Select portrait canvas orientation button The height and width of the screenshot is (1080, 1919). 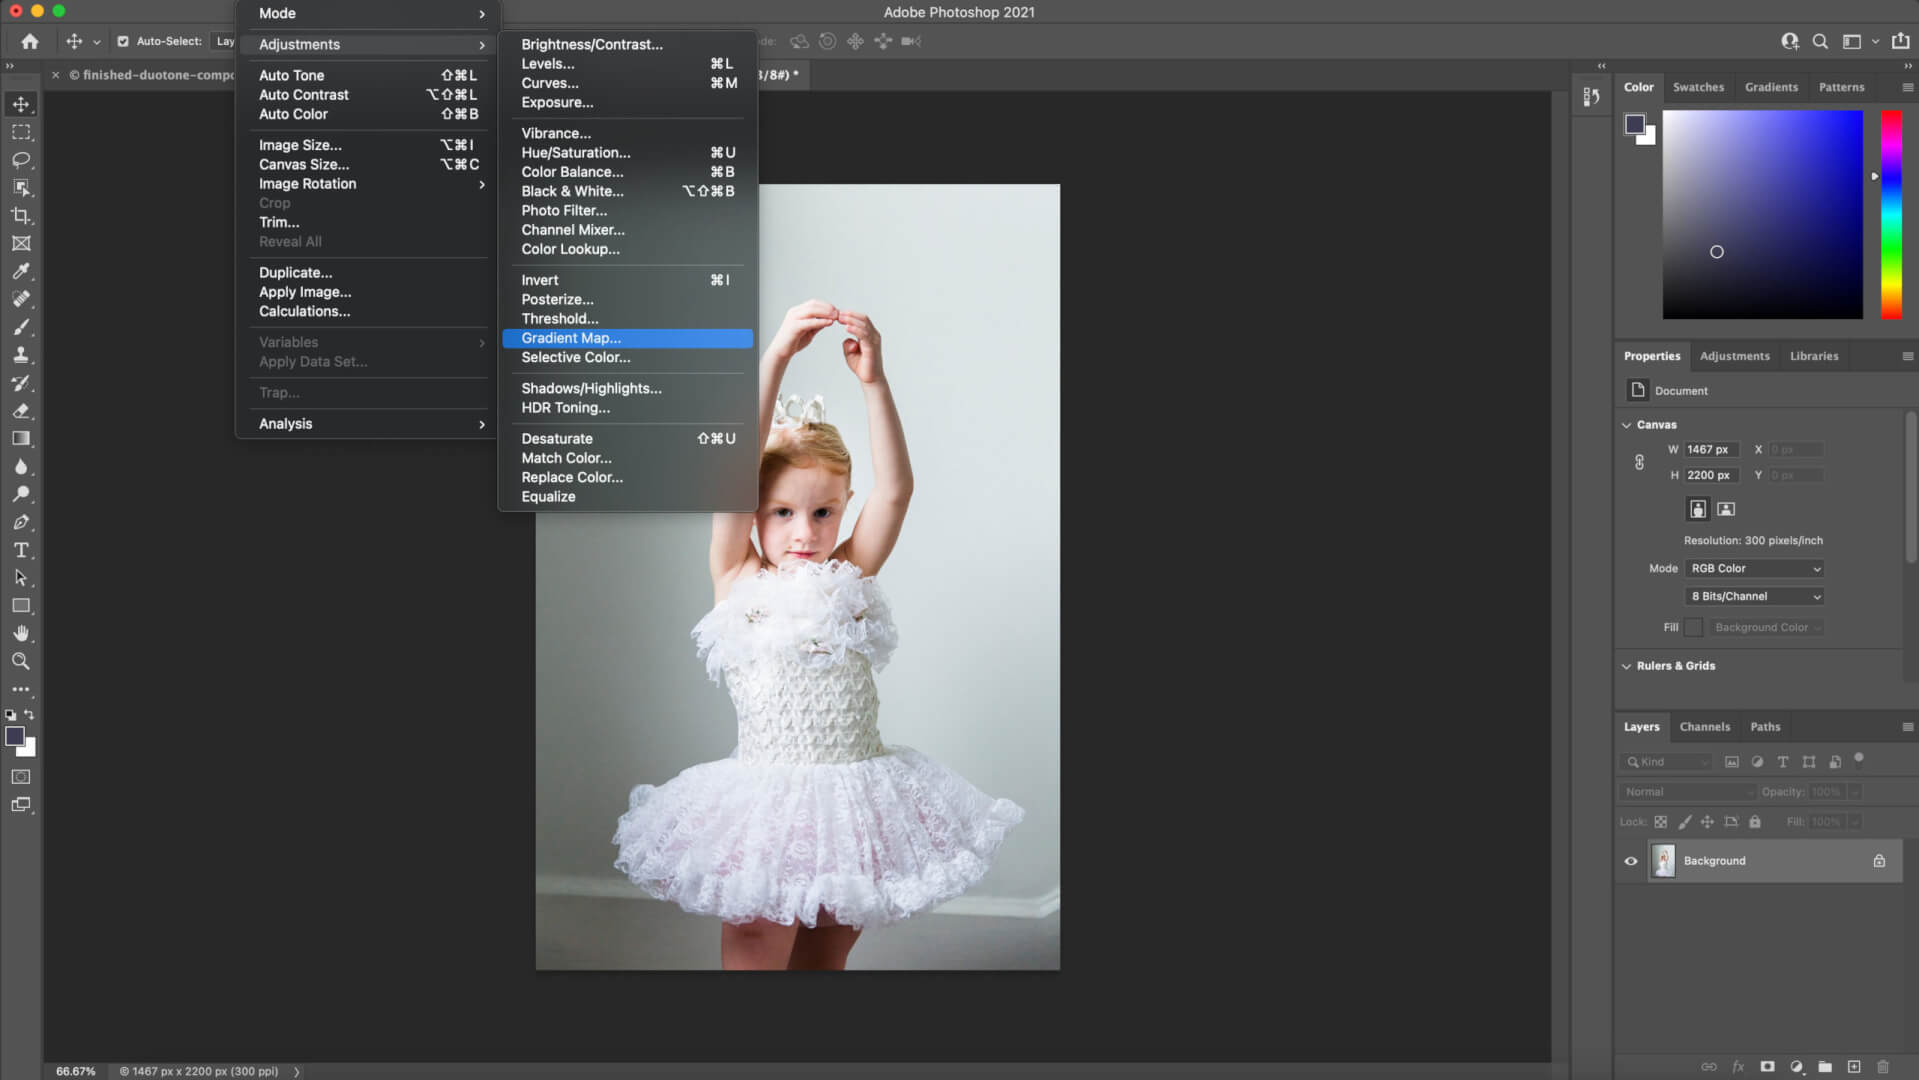1698,509
